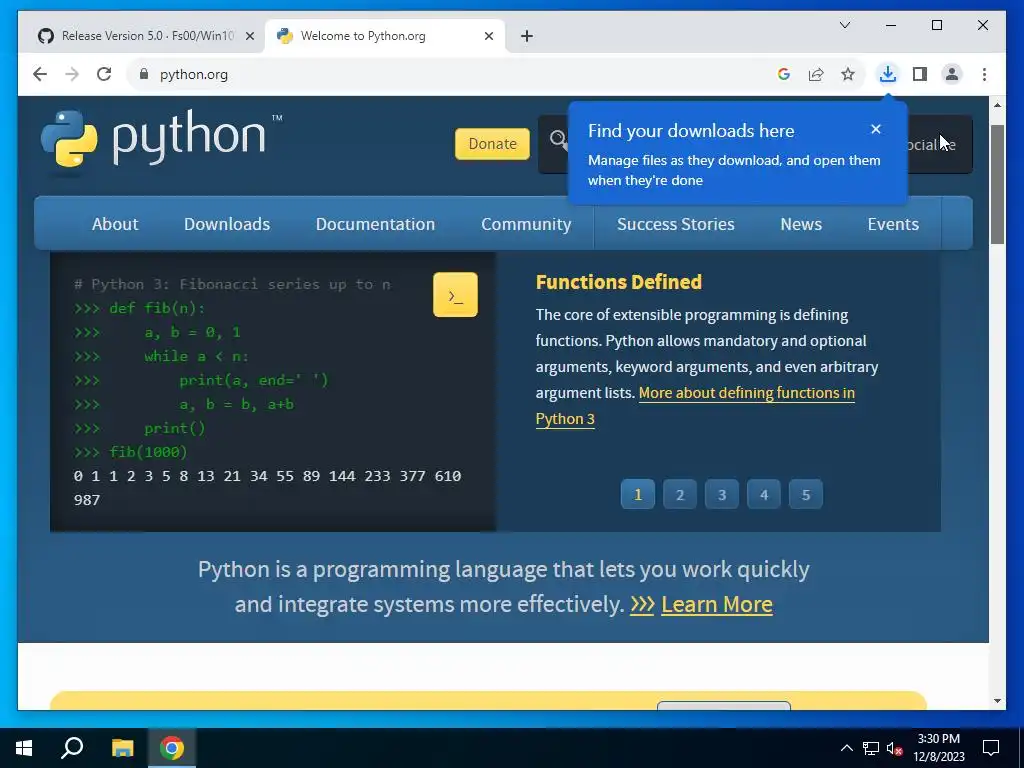This screenshot has width=1024, height=768.
Task: Close the Release Version 5.0 tab
Action: (249, 36)
